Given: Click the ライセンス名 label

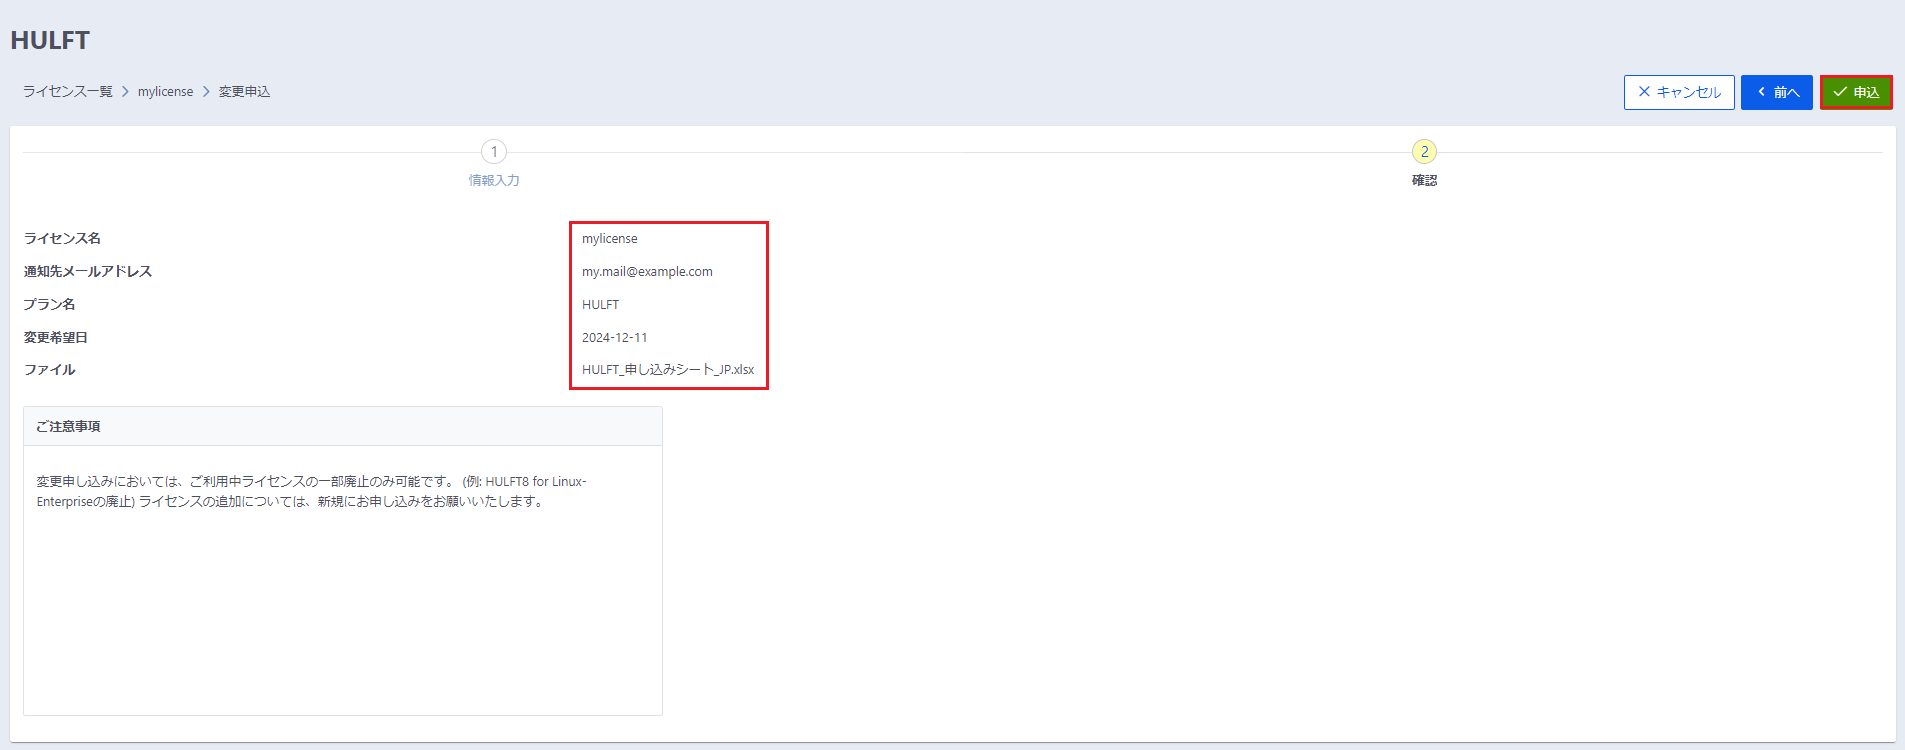Looking at the screenshot, I should pos(62,239).
